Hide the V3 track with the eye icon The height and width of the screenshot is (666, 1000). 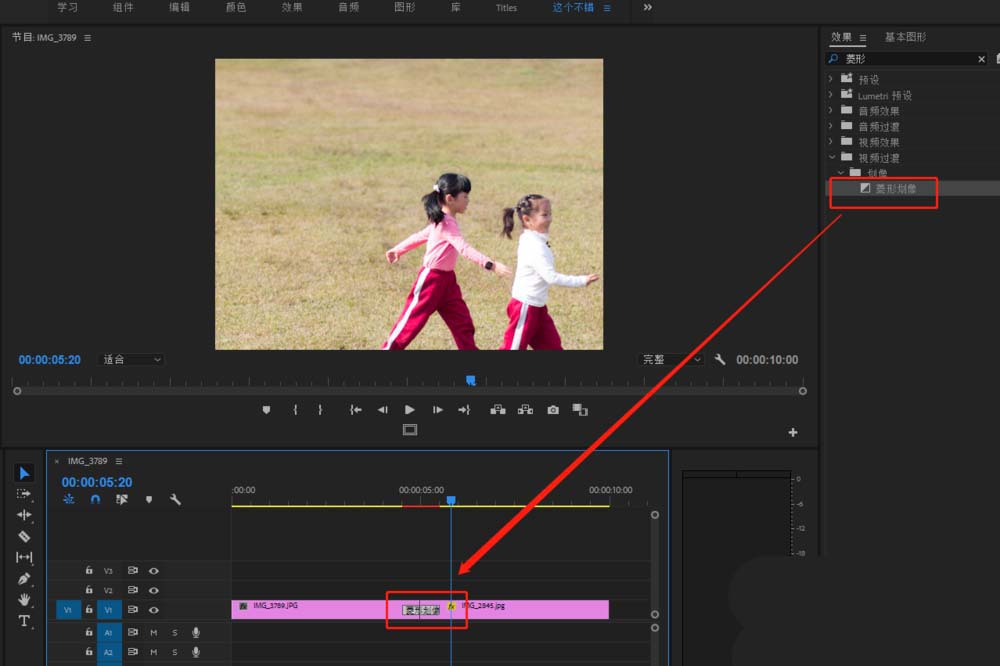coord(154,570)
